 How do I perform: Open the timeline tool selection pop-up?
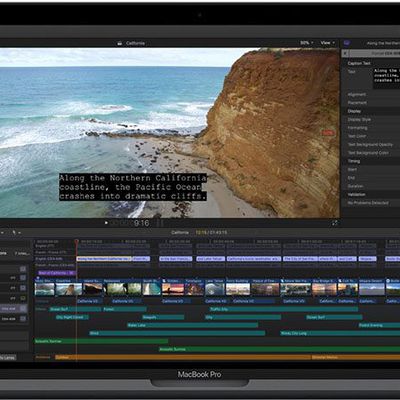point(16,232)
